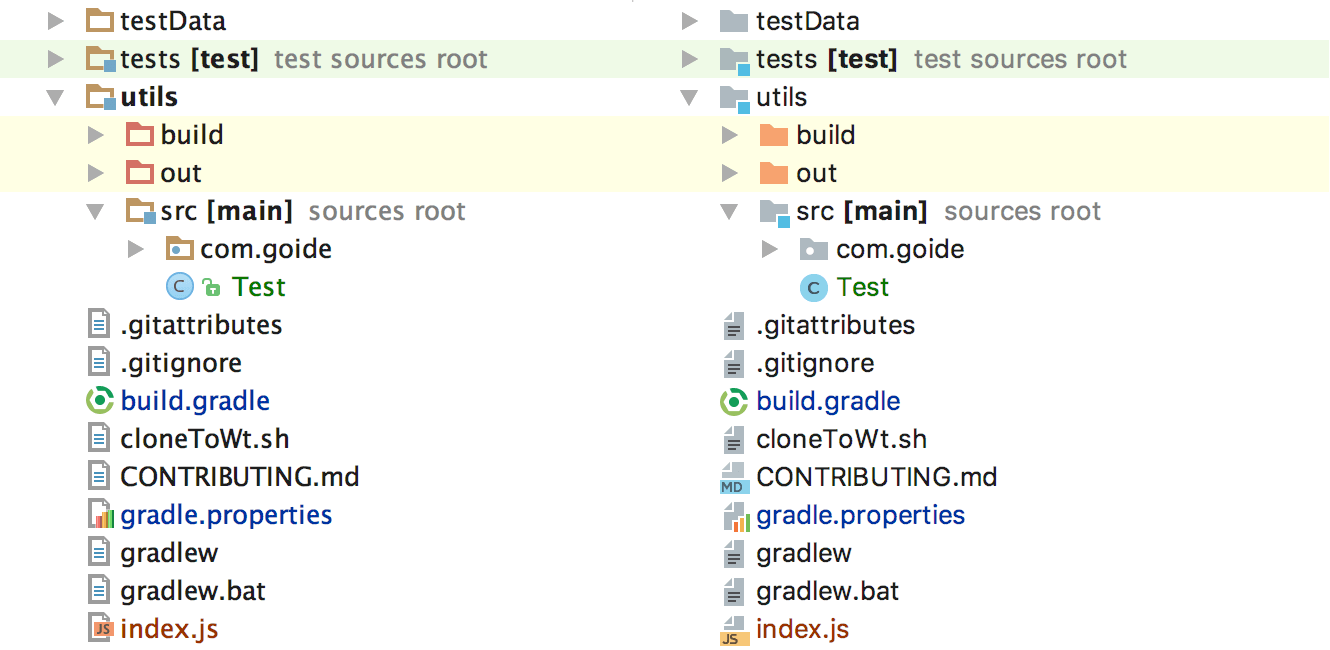This screenshot has height=650, width=1330.
Task: Select gradlew.bat in the right tree
Action: (x=827, y=591)
